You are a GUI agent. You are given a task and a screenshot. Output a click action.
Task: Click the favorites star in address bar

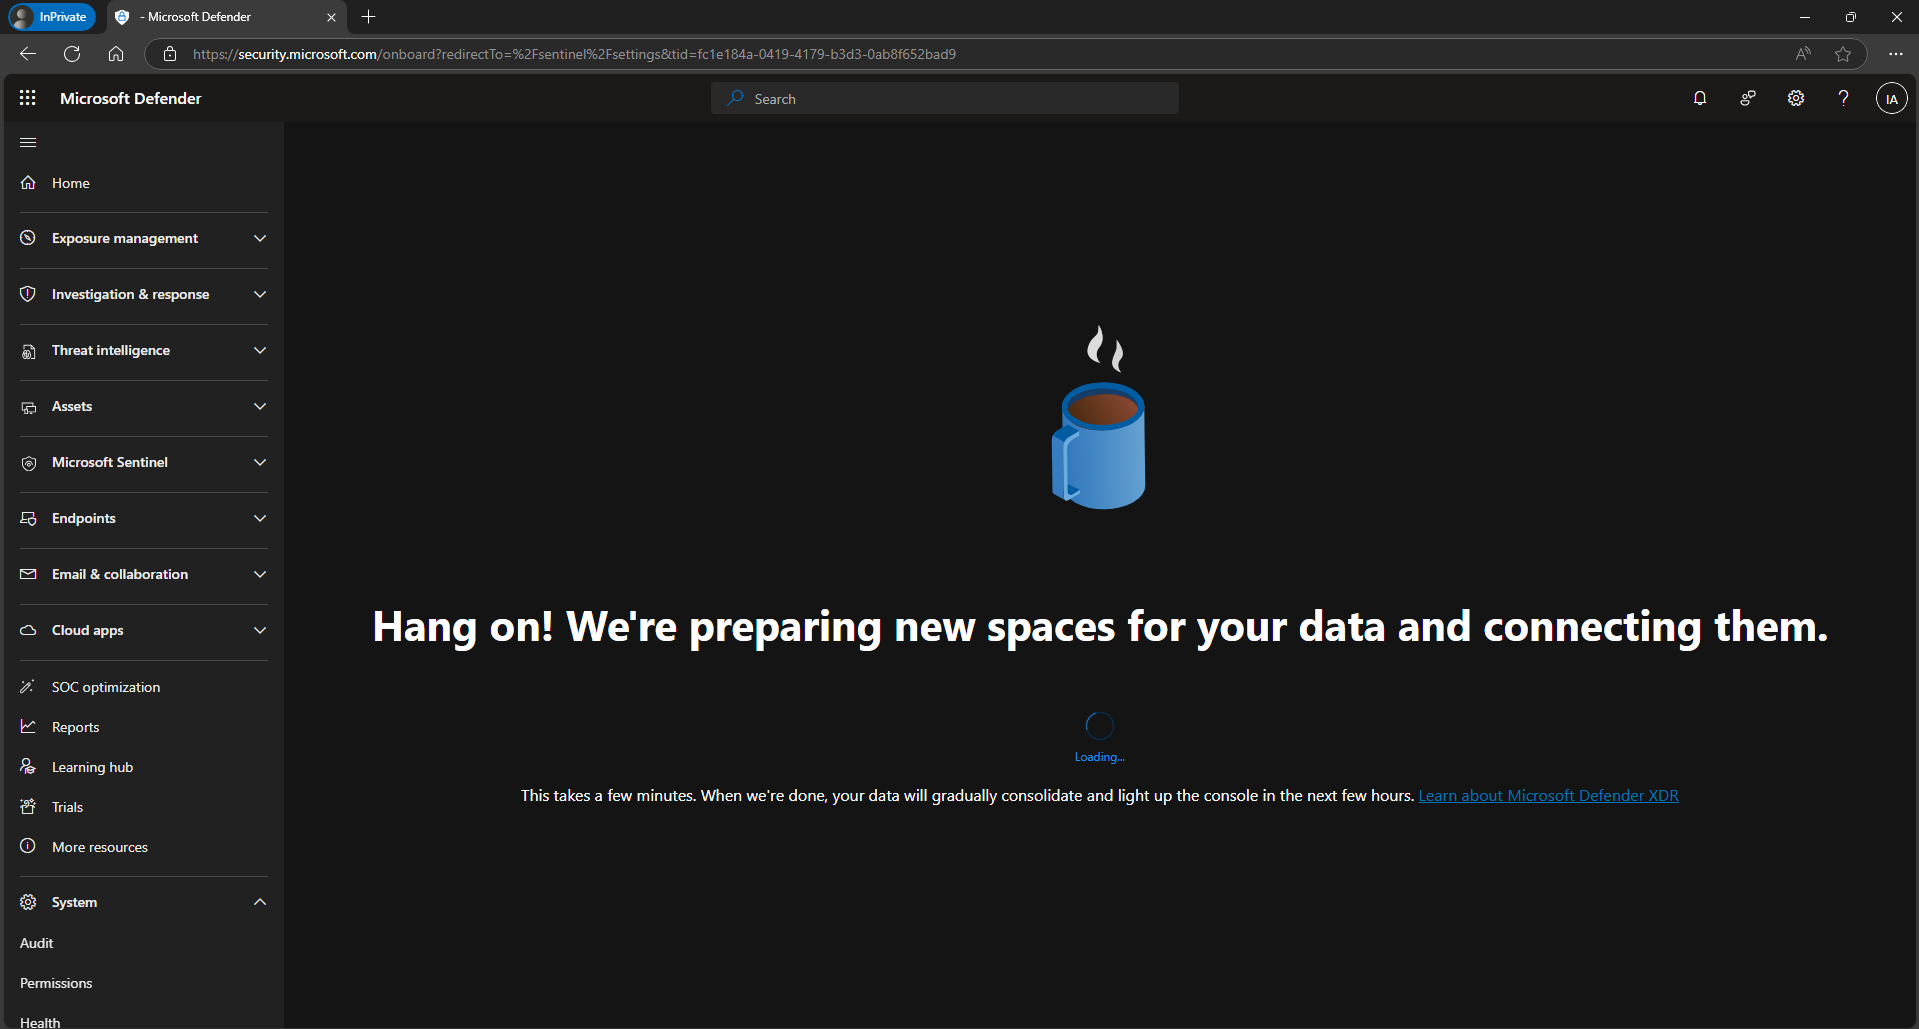1843,54
